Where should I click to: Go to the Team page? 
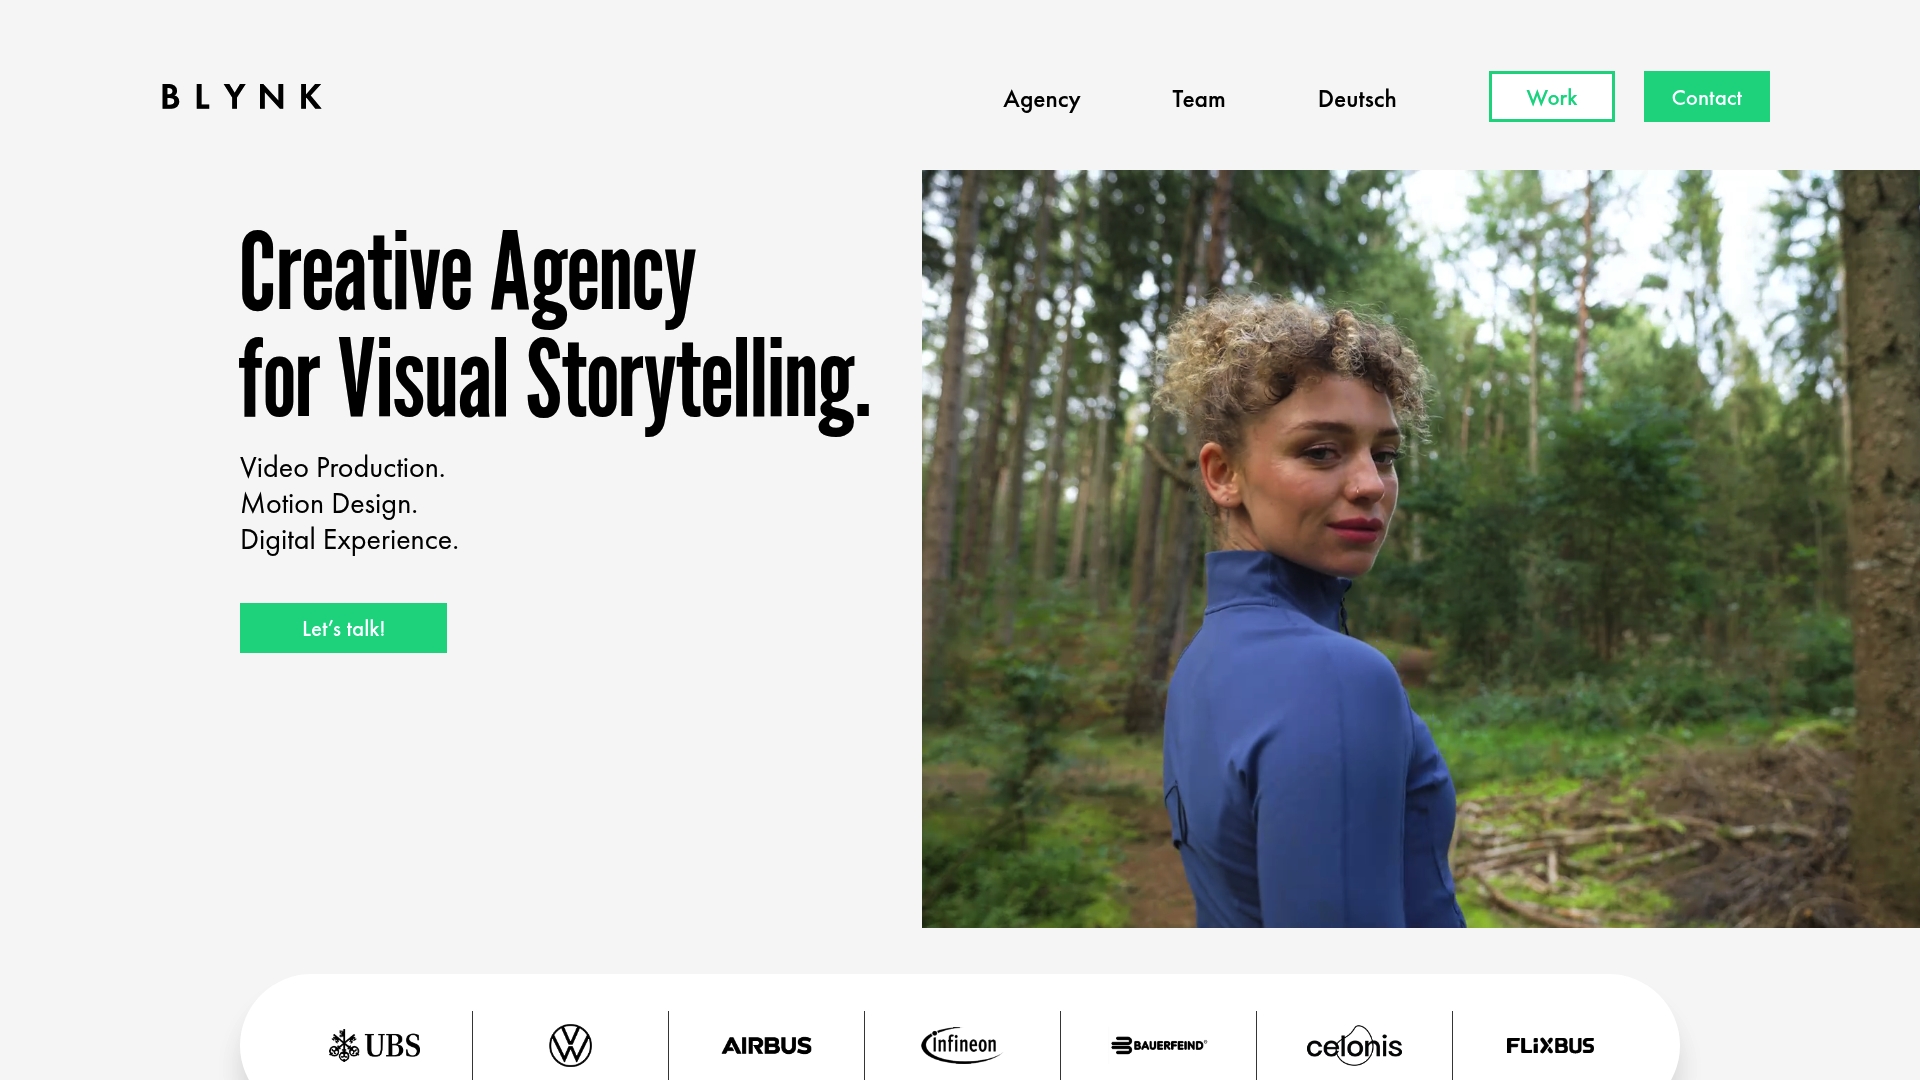[x=1198, y=99]
